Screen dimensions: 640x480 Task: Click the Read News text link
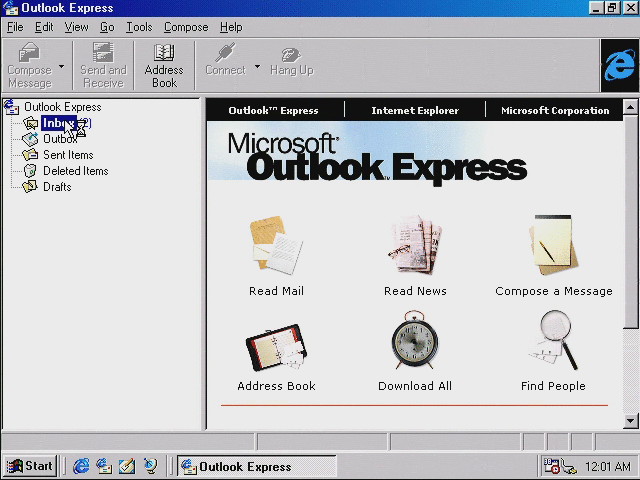pyautogui.click(x=415, y=291)
